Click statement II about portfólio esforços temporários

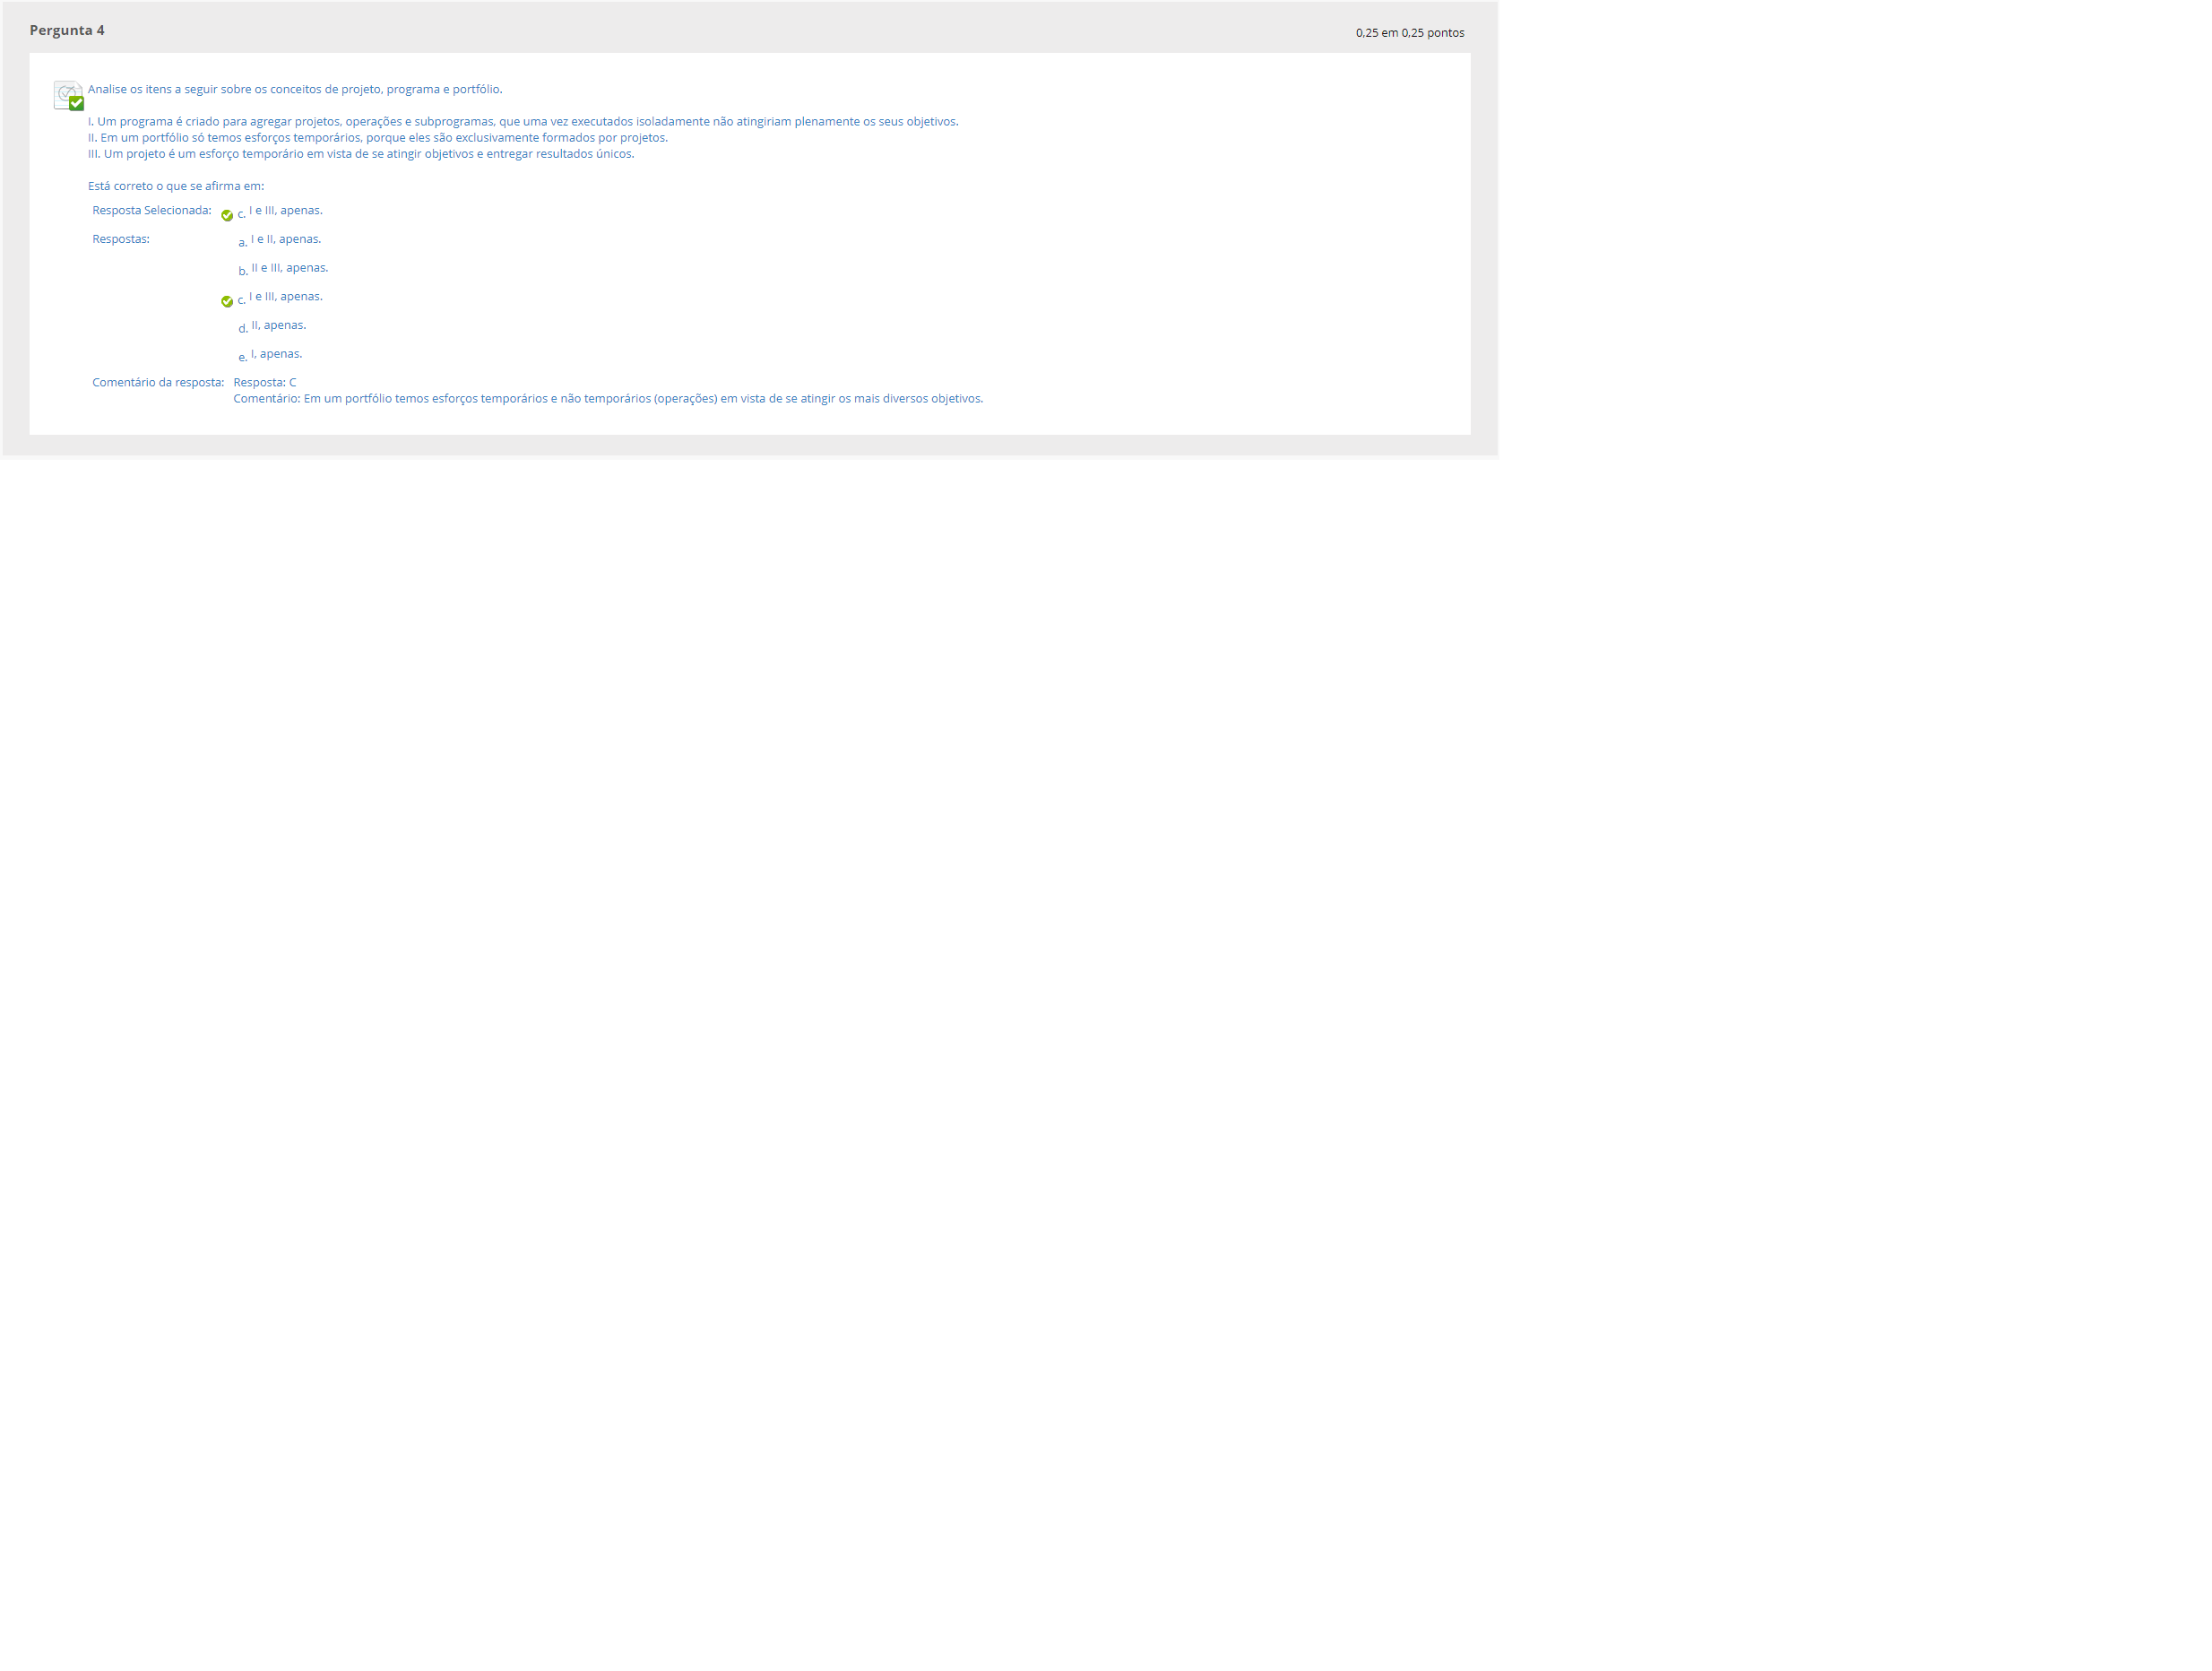tap(378, 137)
